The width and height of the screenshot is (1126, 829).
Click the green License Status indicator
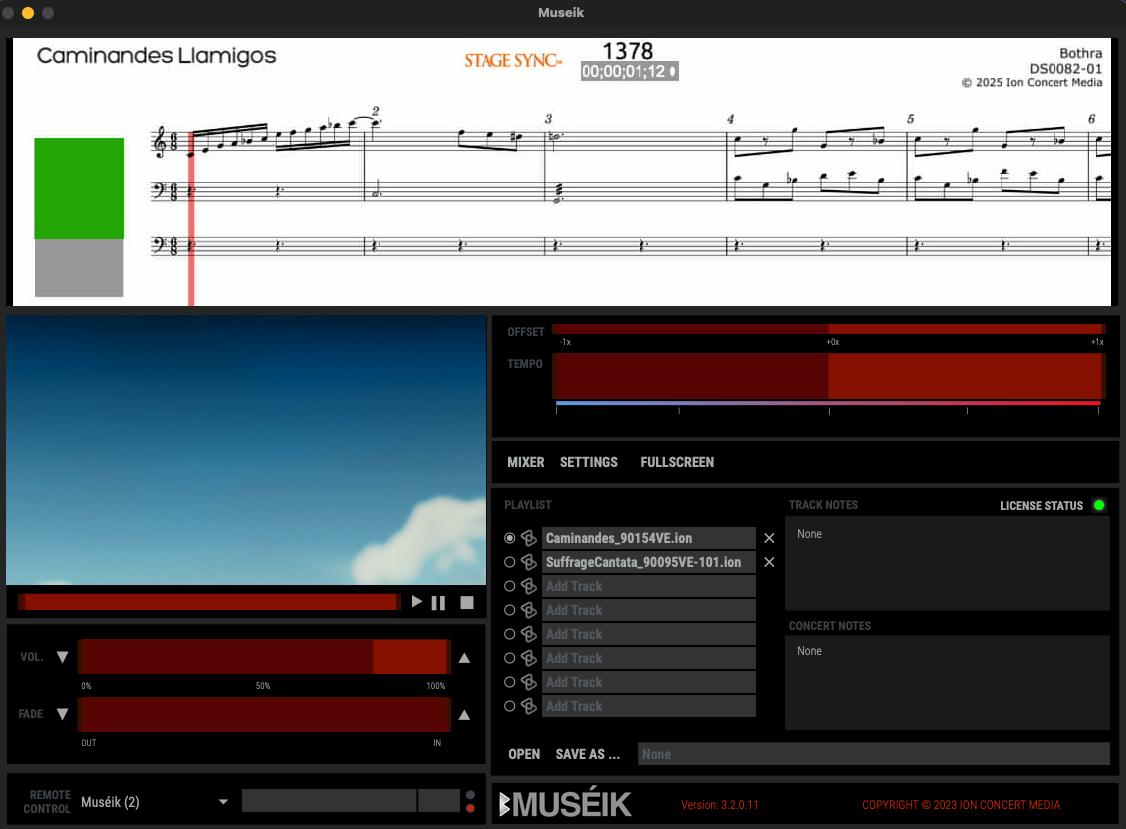coord(1099,505)
